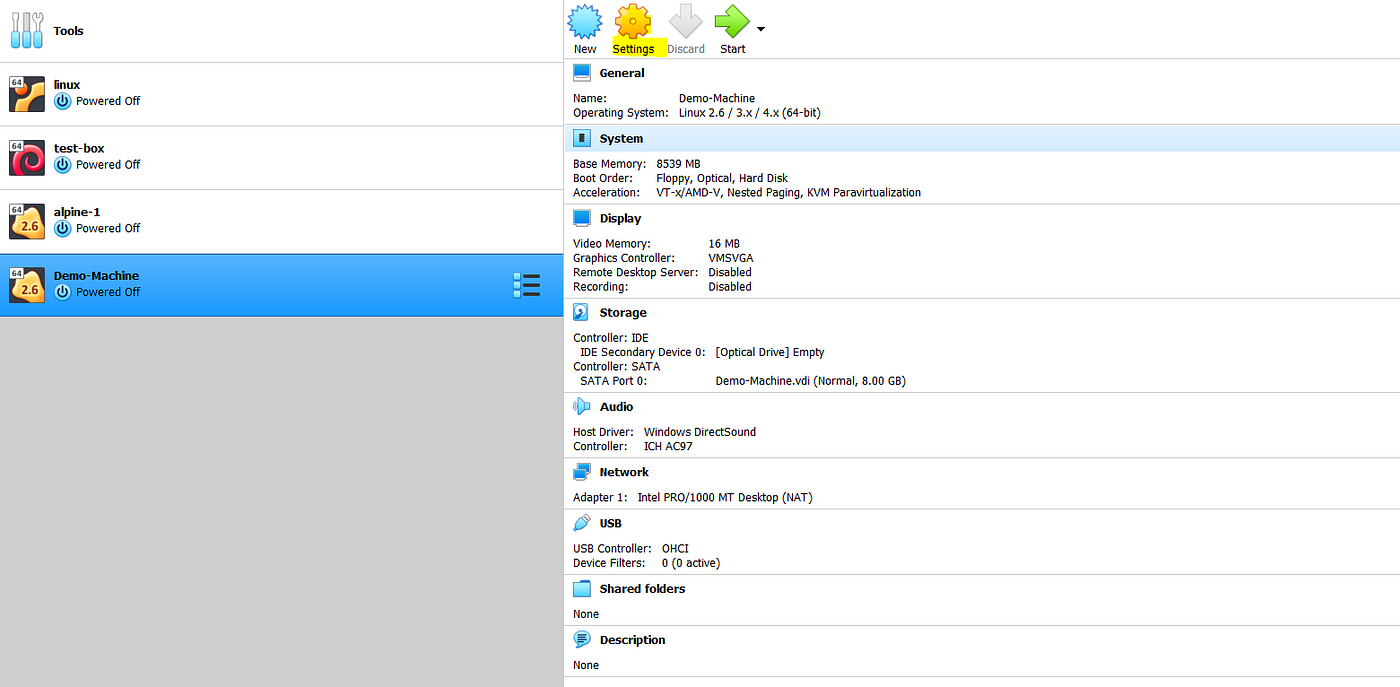1400x687 pixels.
Task: Open the Shared folders section heading
Action: pos(642,589)
